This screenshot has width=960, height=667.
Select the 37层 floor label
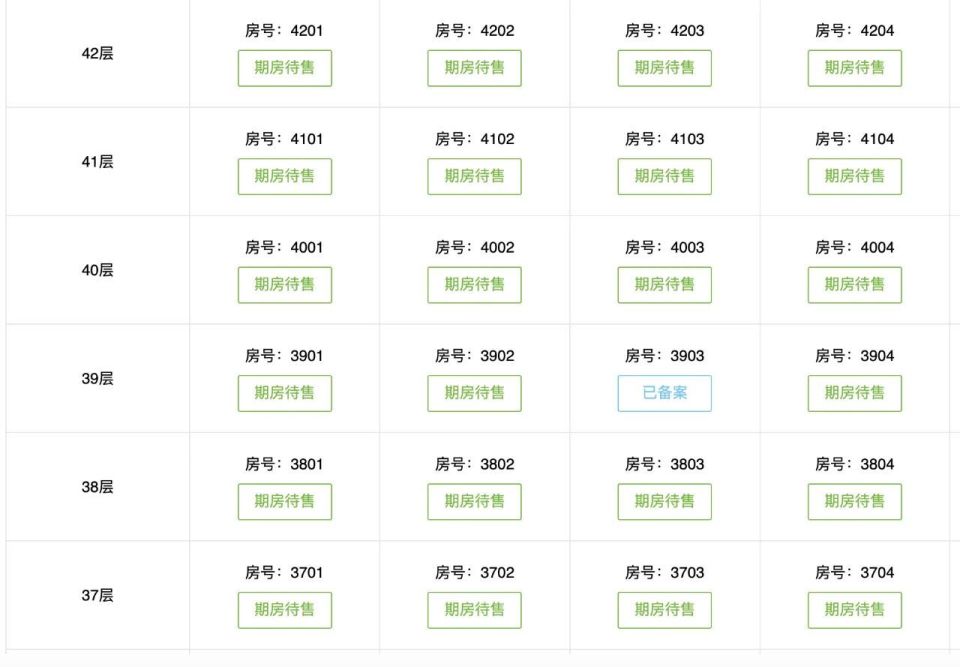pos(97,595)
